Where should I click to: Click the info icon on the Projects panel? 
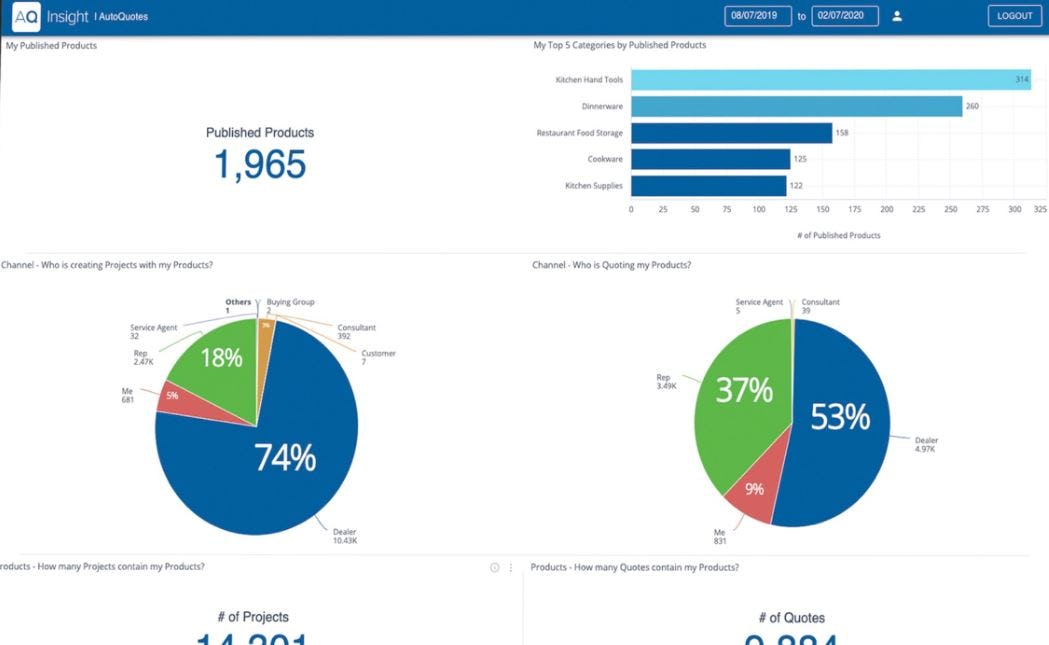click(x=494, y=567)
